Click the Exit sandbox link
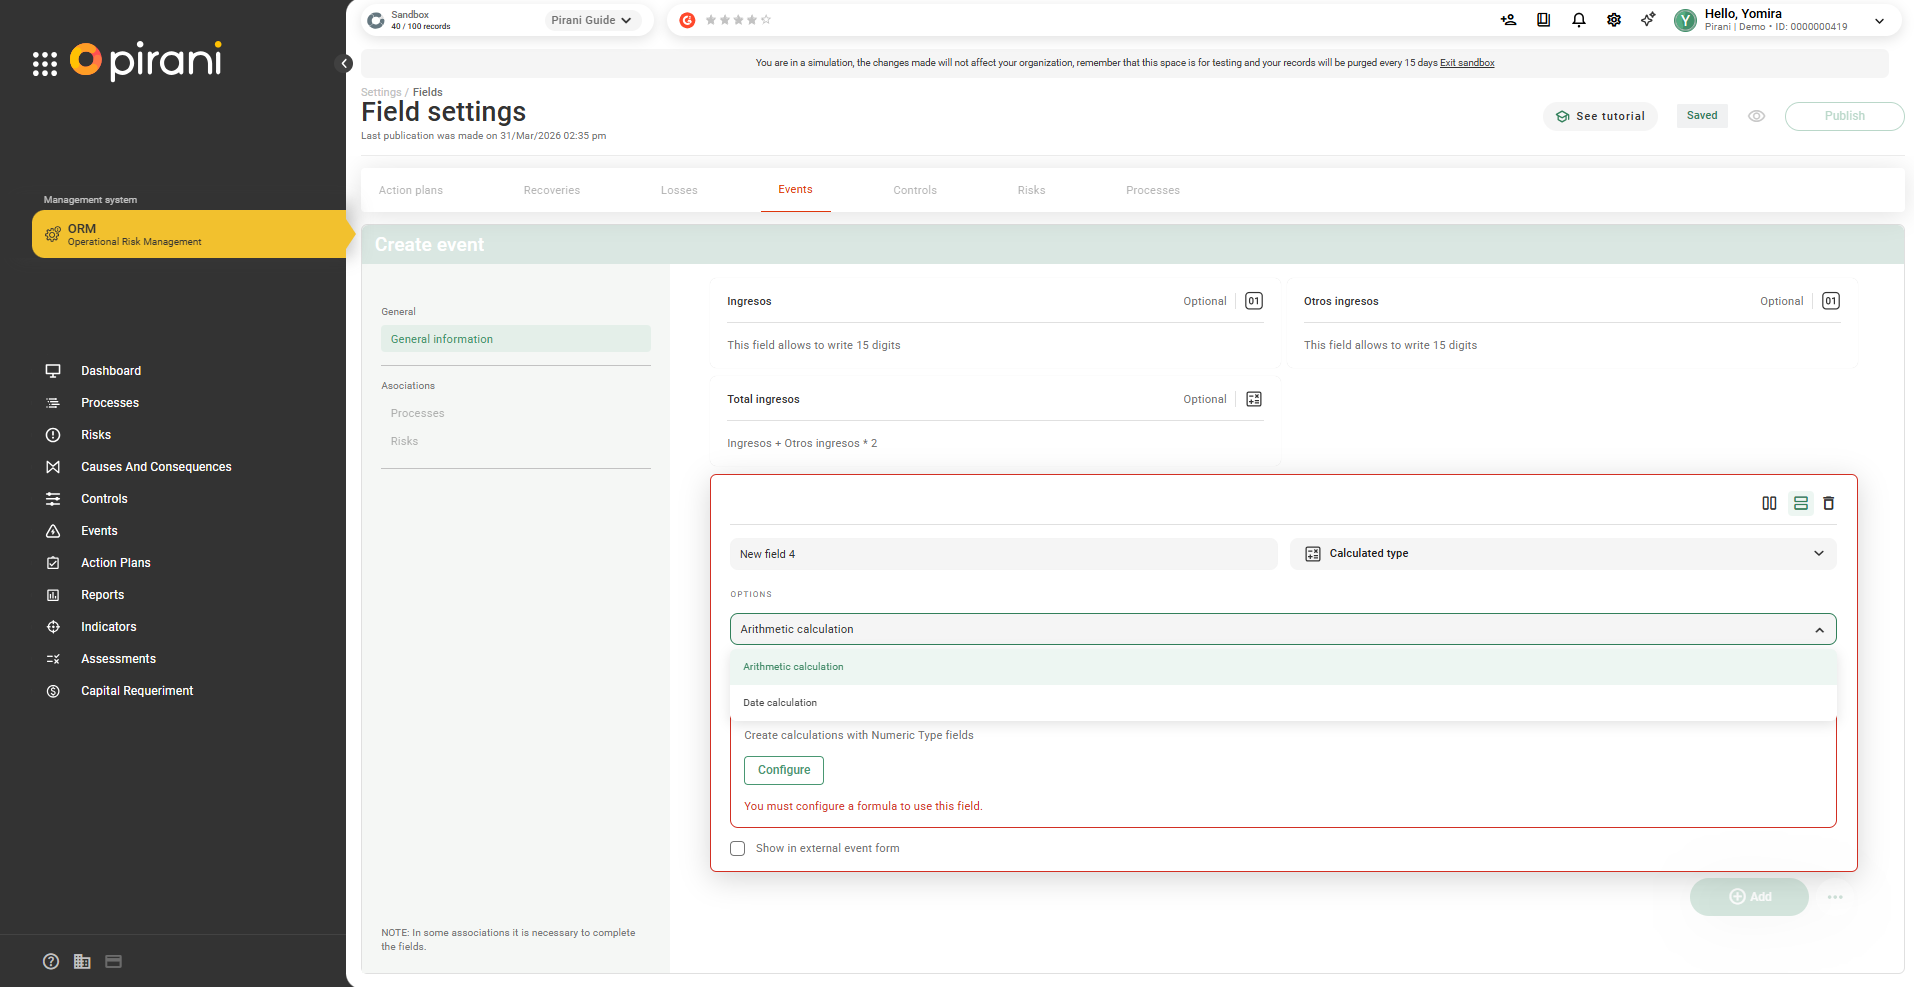 [1466, 63]
